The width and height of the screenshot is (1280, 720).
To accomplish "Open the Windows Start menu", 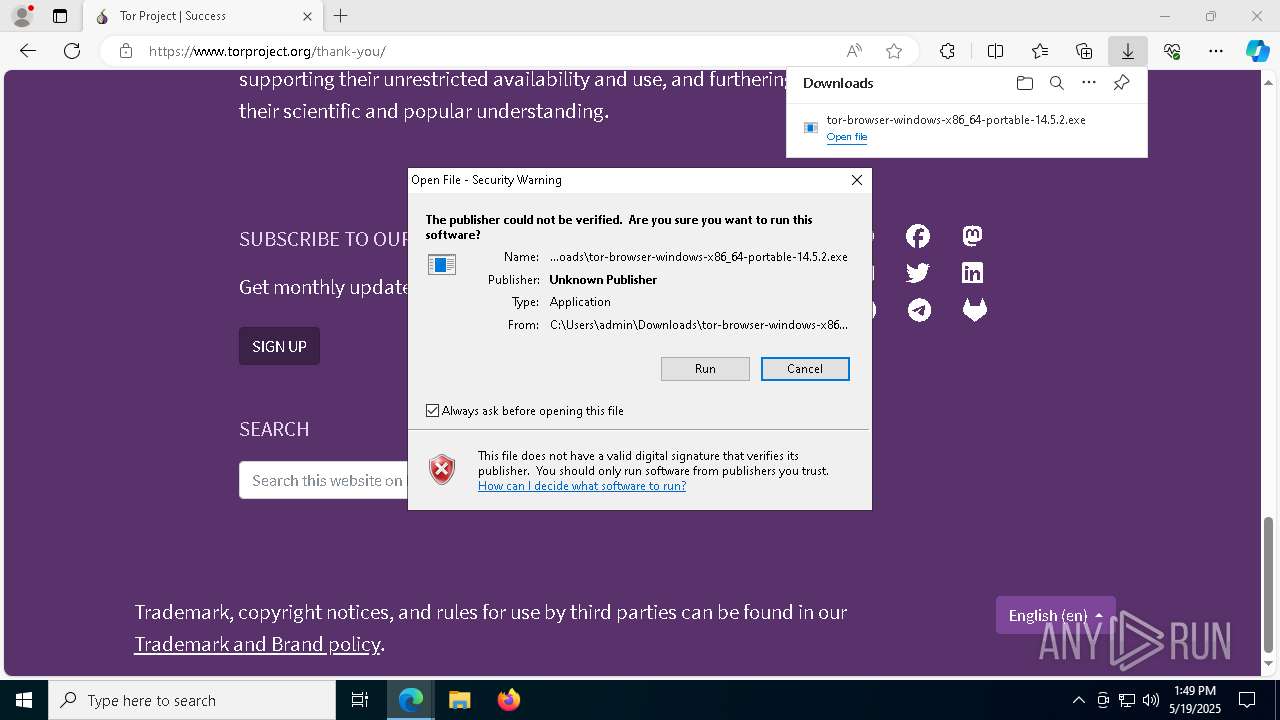I will coord(24,700).
